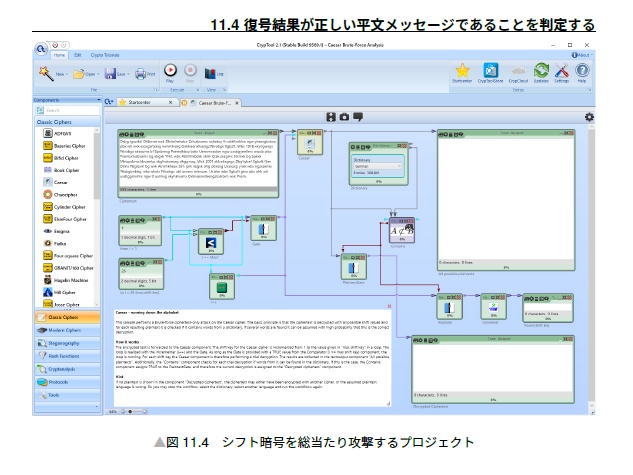
Task: Select Steganography category
Action: (x=67, y=343)
